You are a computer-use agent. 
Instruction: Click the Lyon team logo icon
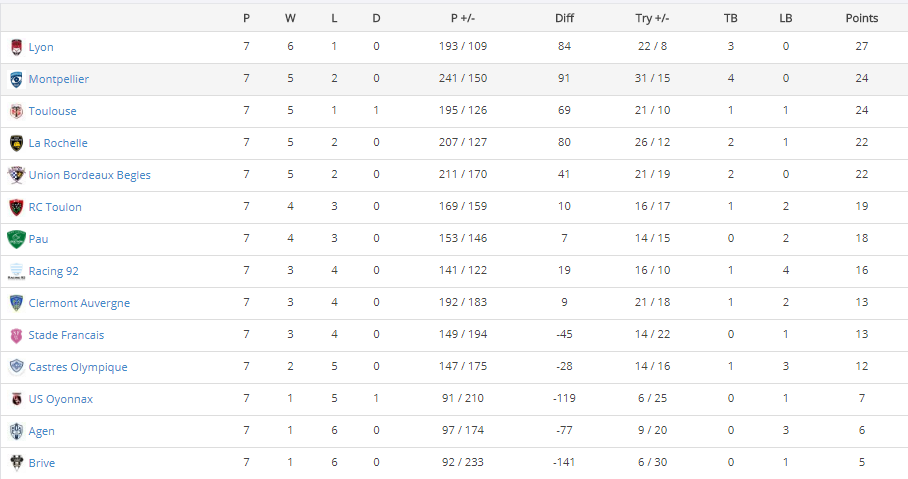coord(16,47)
